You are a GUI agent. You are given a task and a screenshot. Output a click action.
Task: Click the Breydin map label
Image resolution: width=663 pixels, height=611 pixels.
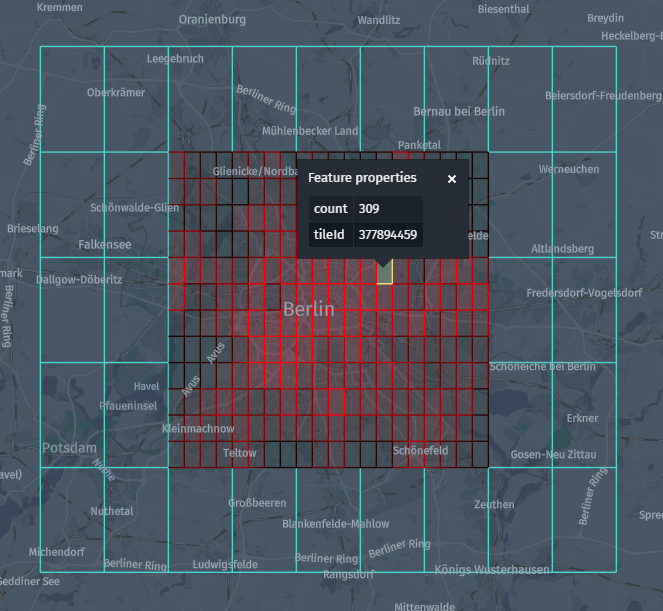[605, 18]
